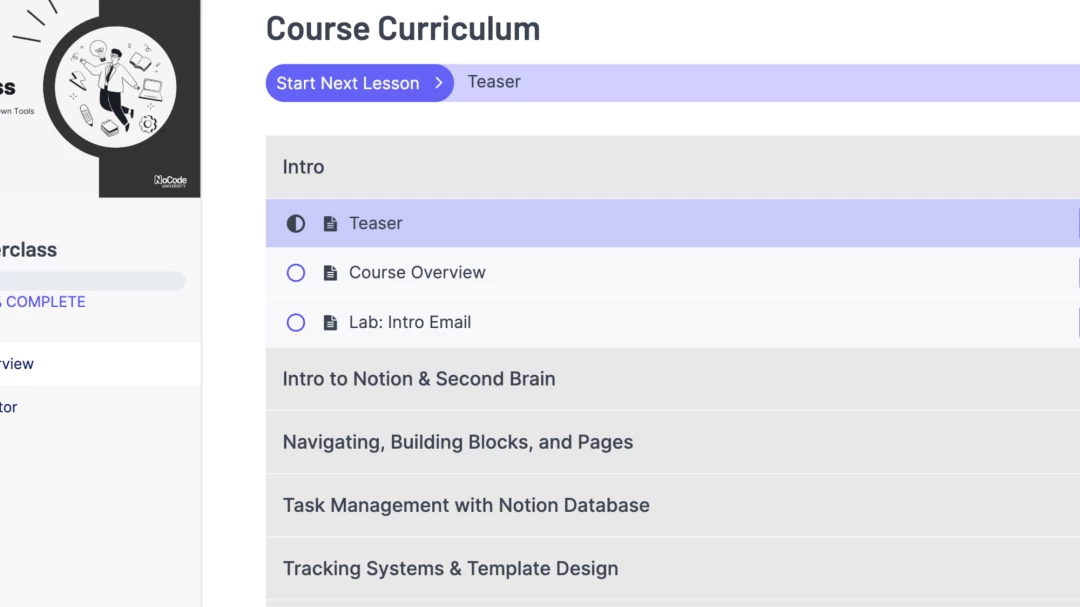Screen dimensions: 1080x607
Task: Expand Intro to Notion & Second Brain
Action: [x=419, y=379]
